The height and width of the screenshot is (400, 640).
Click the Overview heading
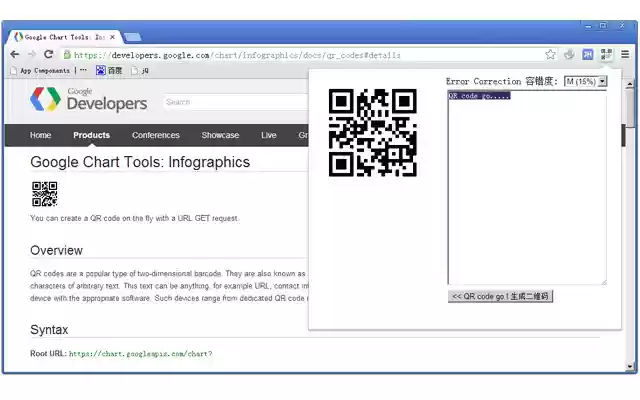56,250
